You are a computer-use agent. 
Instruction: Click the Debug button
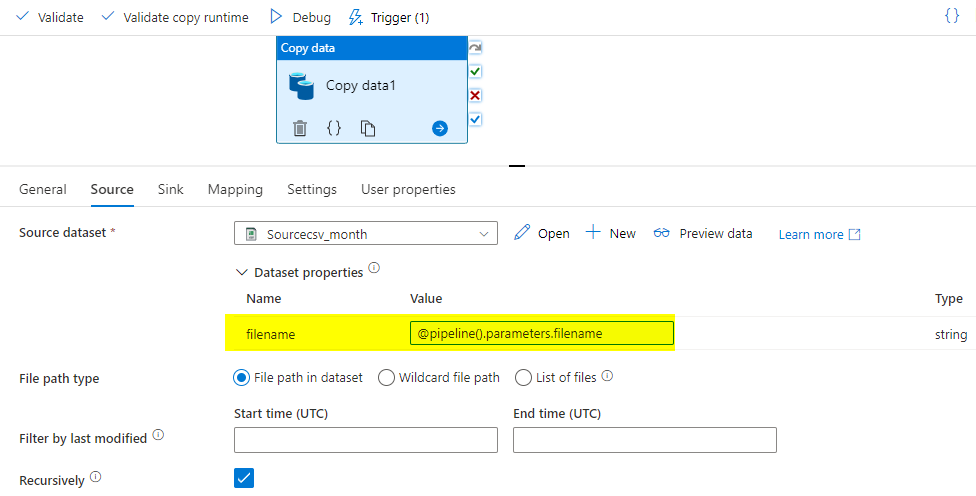[301, 17]
